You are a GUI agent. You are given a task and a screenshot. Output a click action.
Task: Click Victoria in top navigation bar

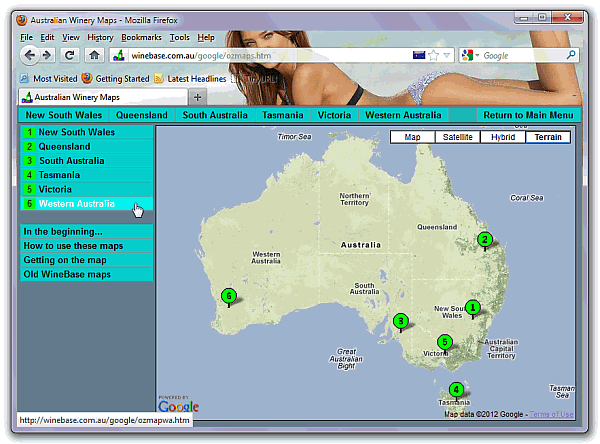tap(334, 115)
